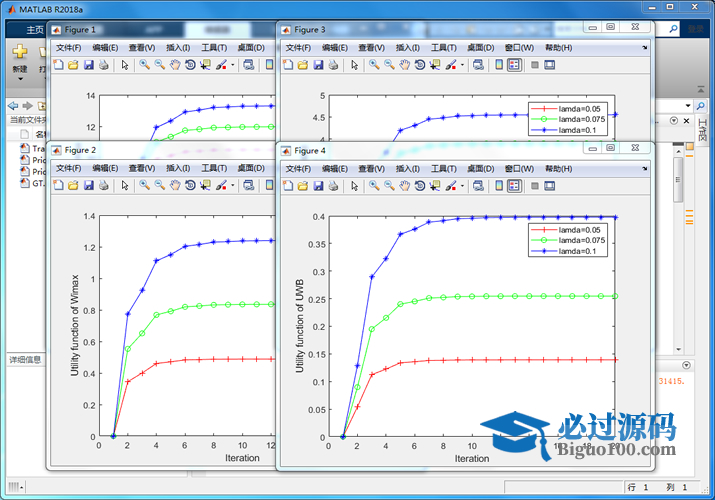
Task: Open brush color dropdown arrow in Figure 2
Action: [233, 186]
